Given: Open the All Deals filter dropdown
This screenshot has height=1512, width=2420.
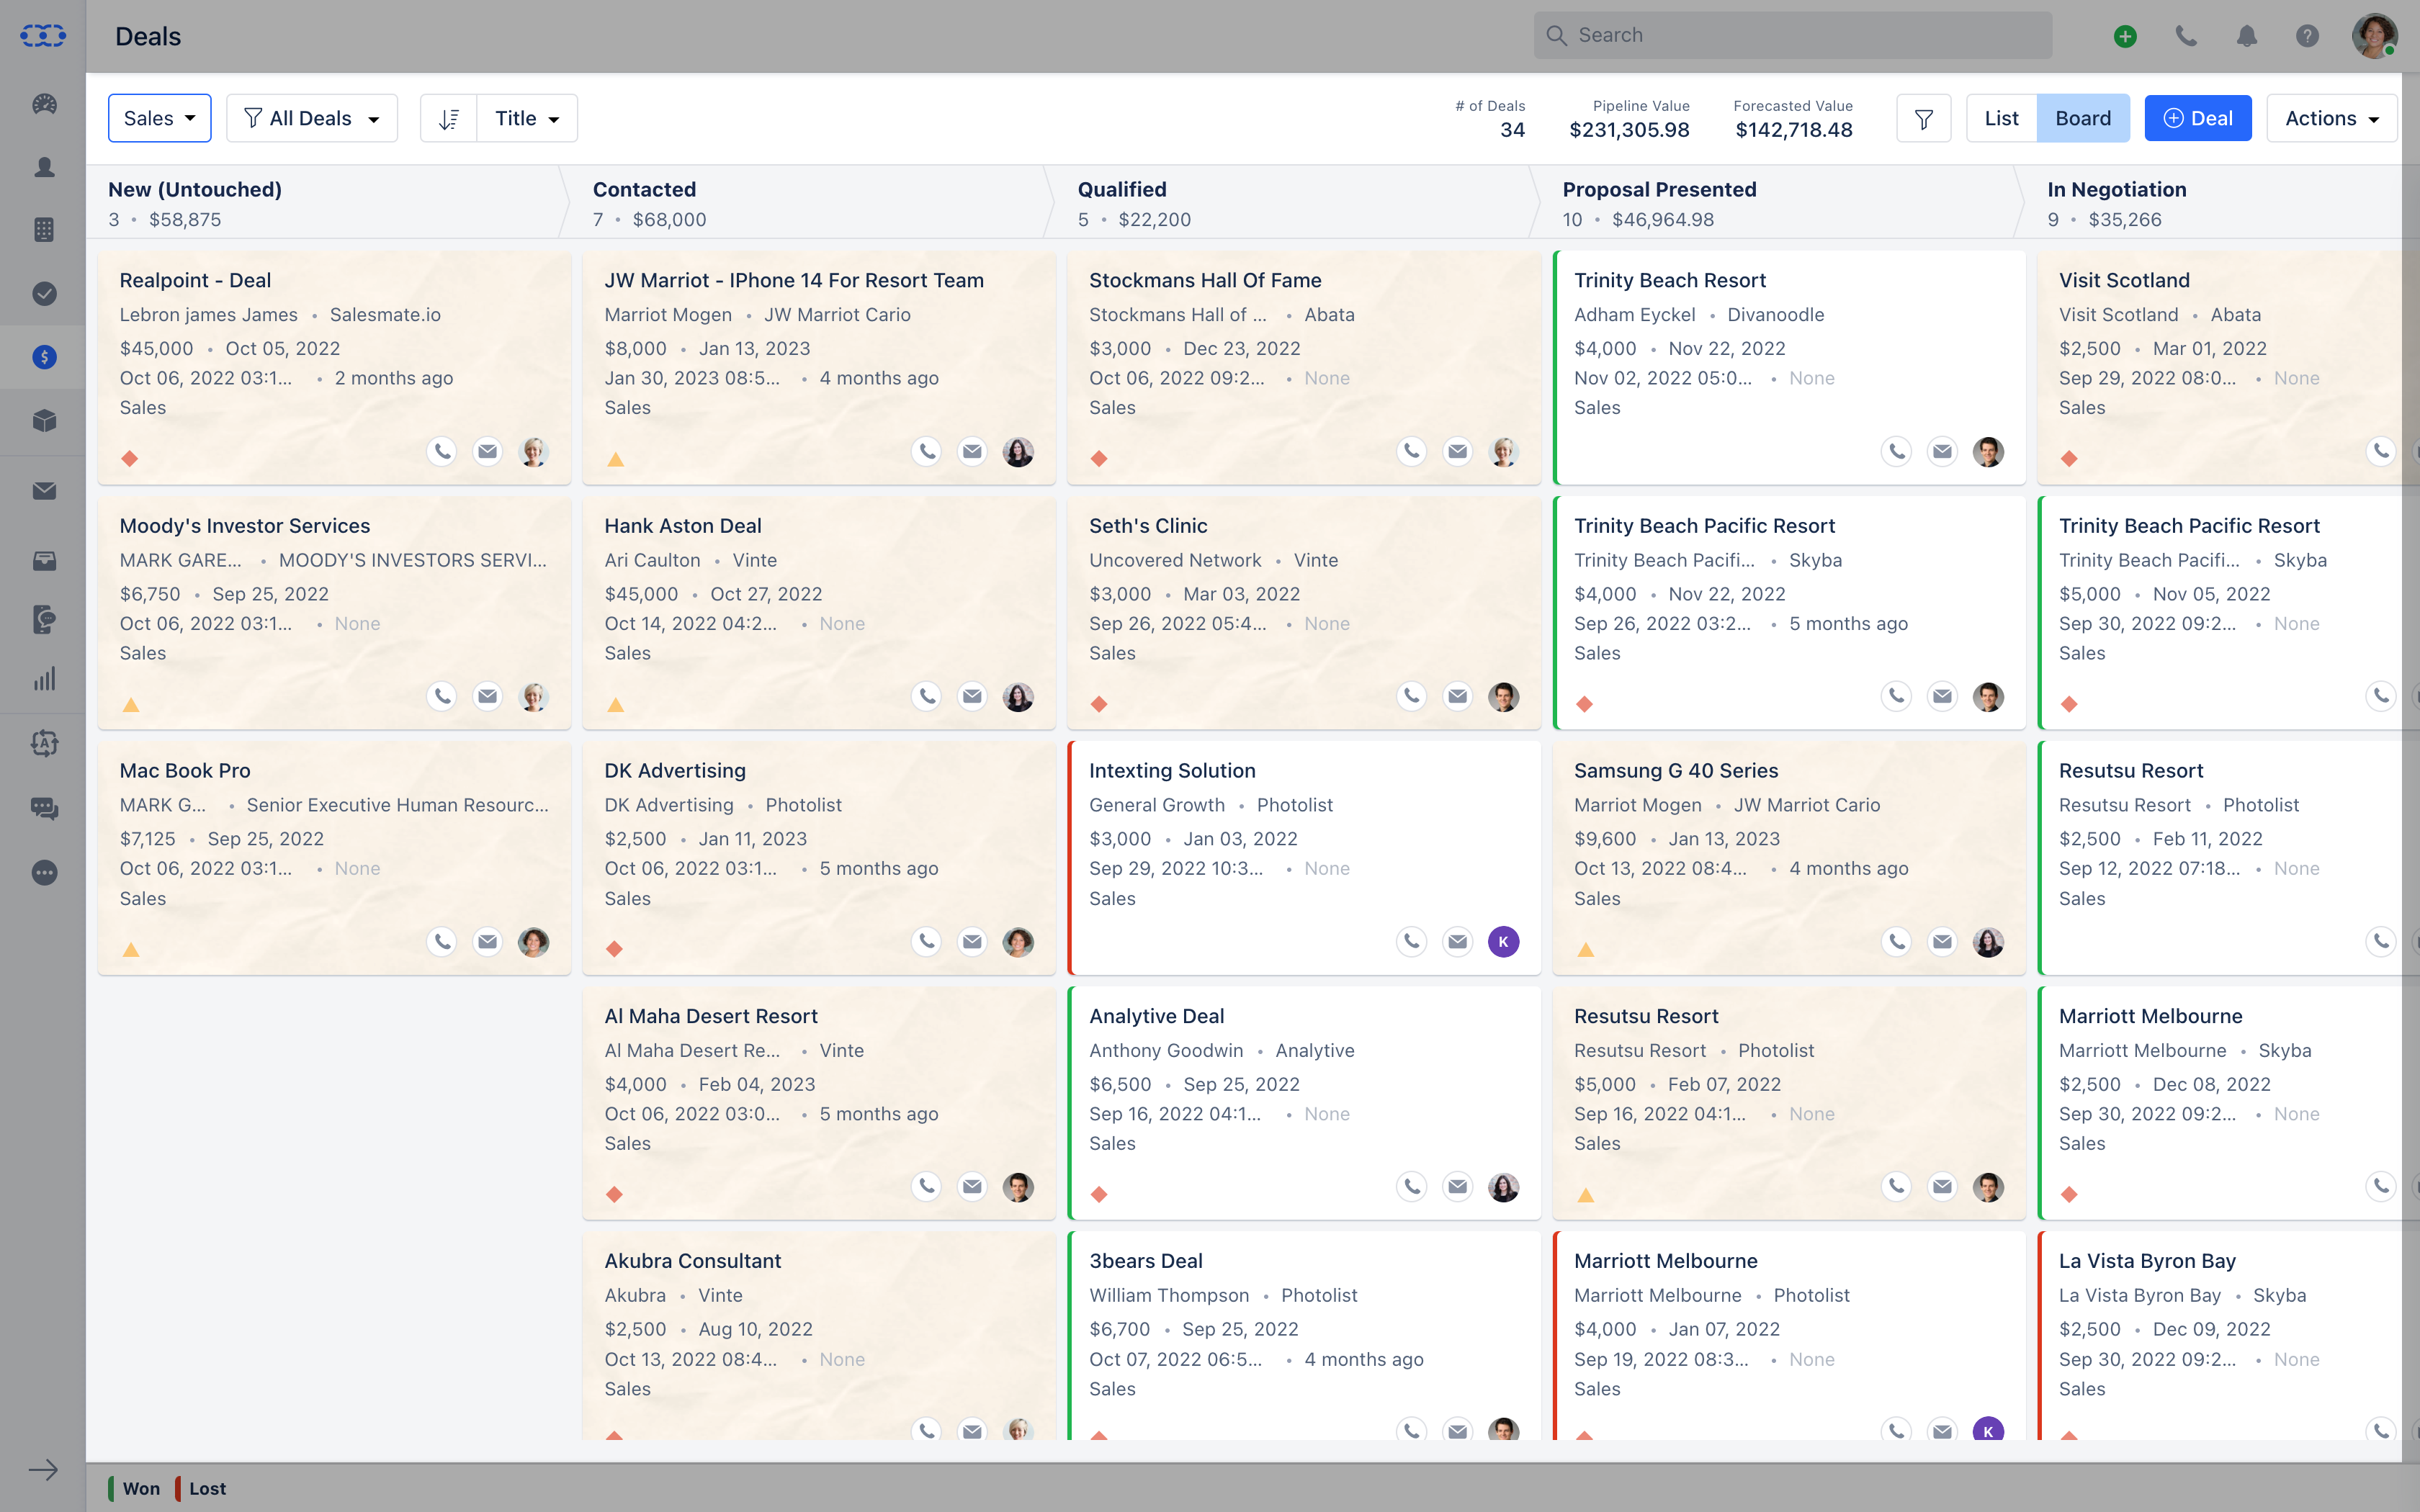Looking at the screenshot, I should coord(312,118).
